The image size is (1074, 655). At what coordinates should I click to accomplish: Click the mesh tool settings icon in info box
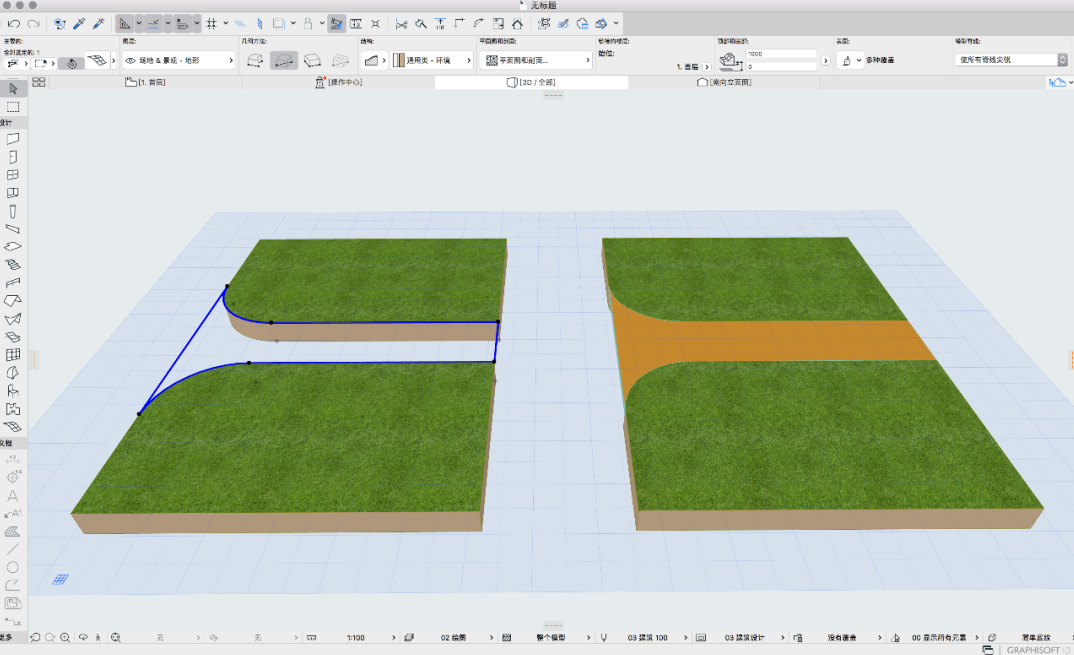(x=97, y=60)
